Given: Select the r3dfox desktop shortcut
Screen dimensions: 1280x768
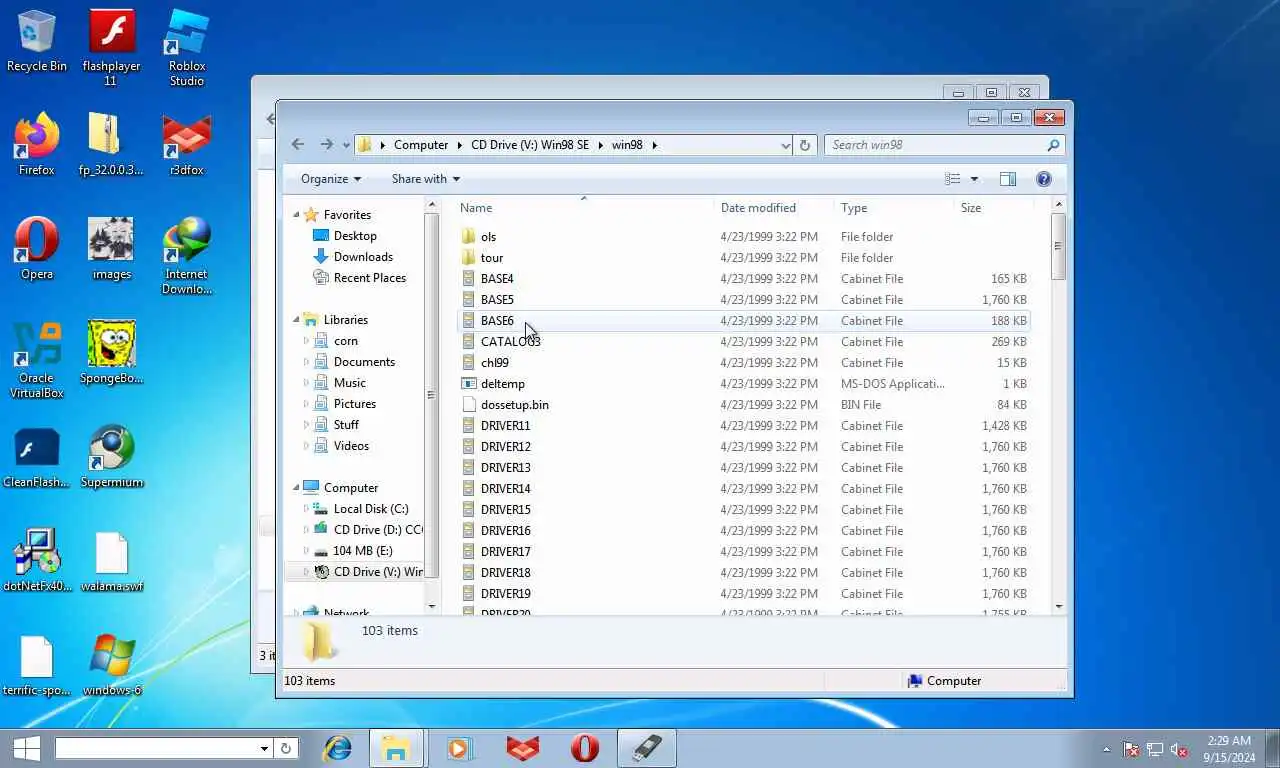Looking at the screenshot, I should point(186,144).
